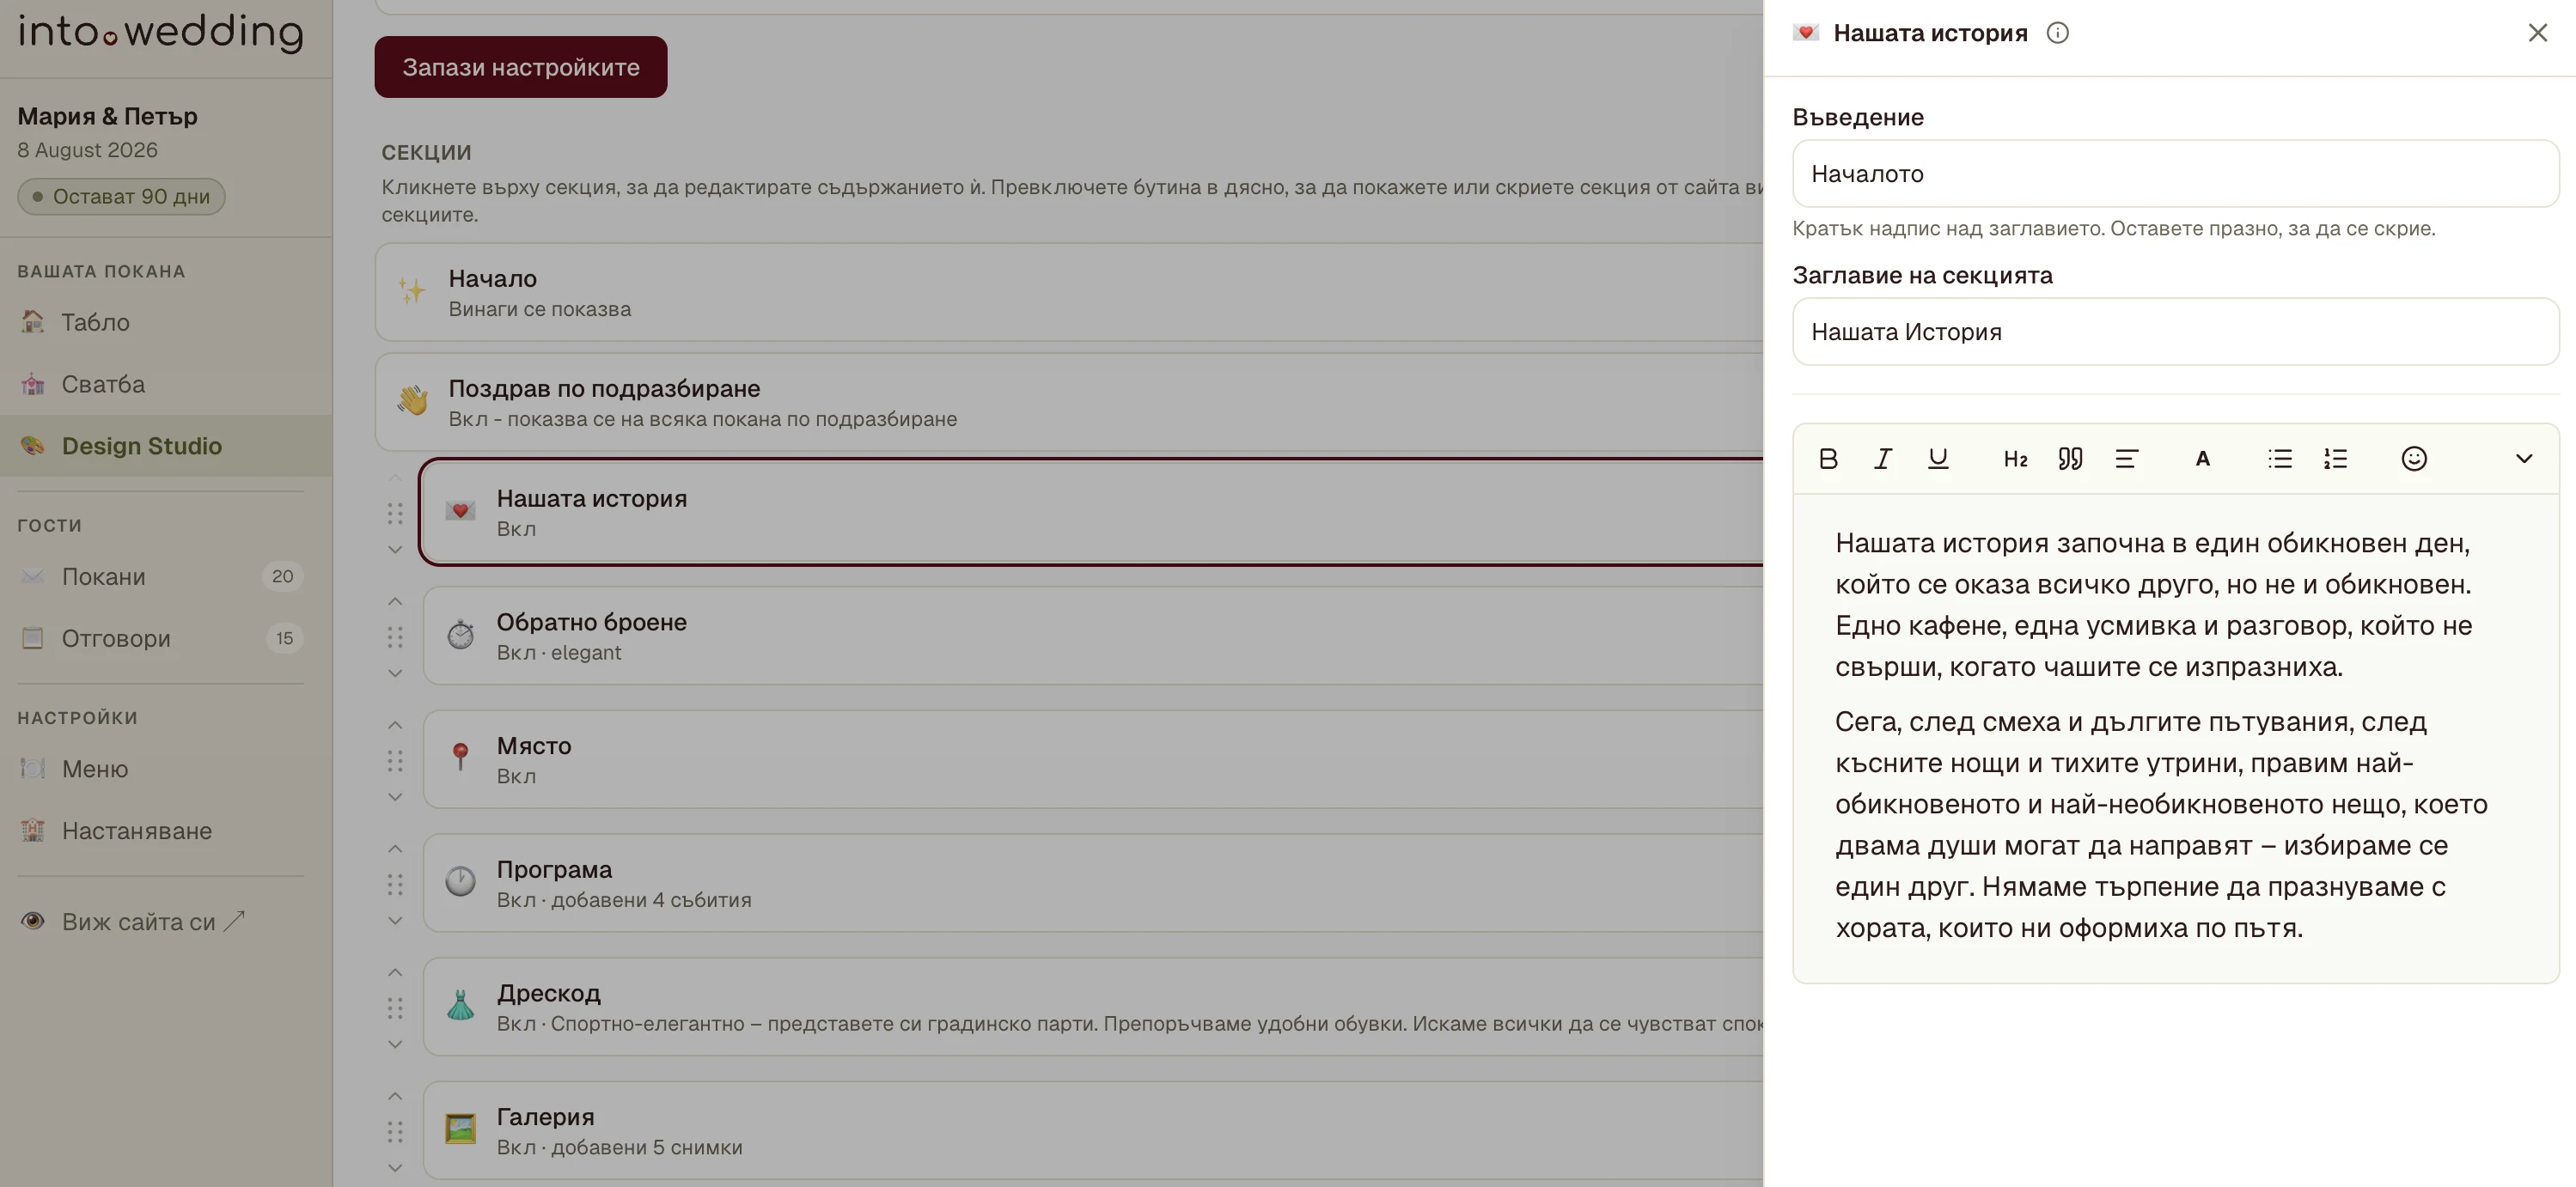Move Програма section down

pos(395,921)
